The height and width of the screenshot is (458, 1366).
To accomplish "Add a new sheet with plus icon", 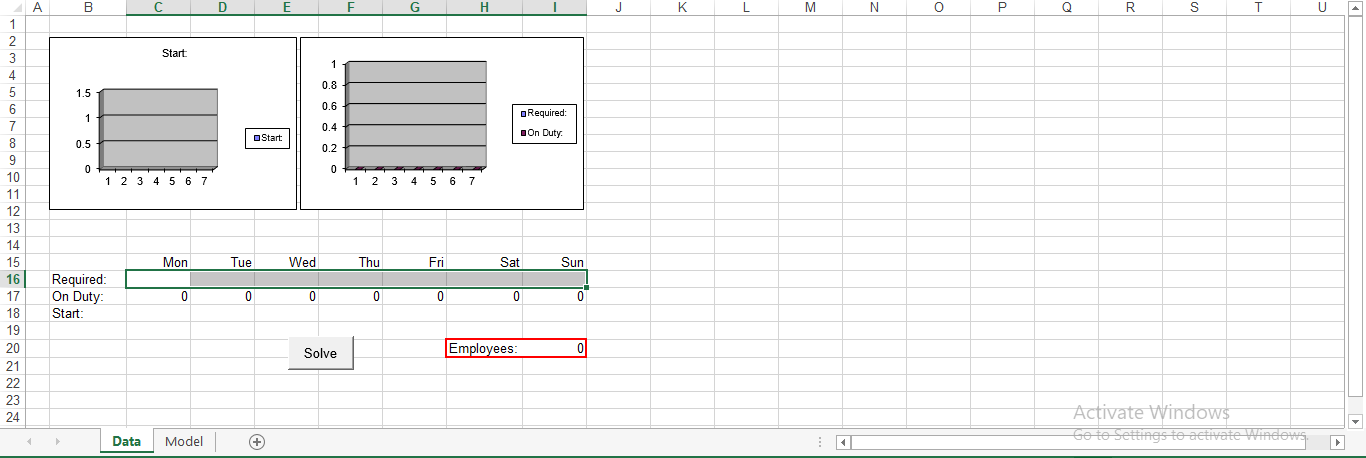I will [x=257, y=441].
